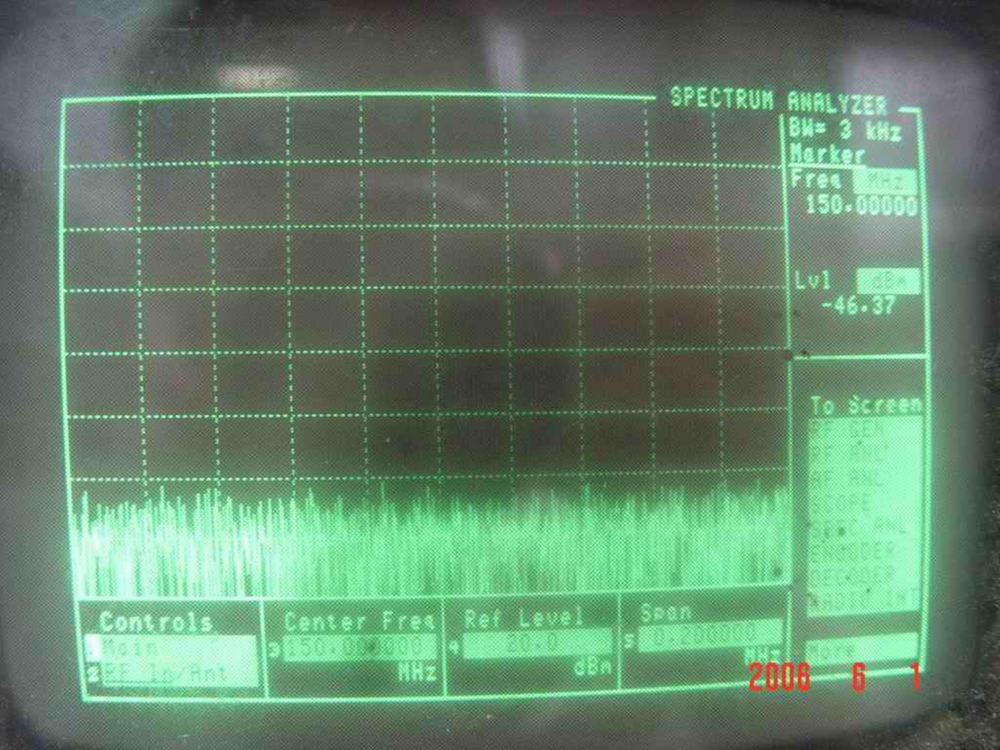Click the noise trace in spectrum display

(425, 545)
